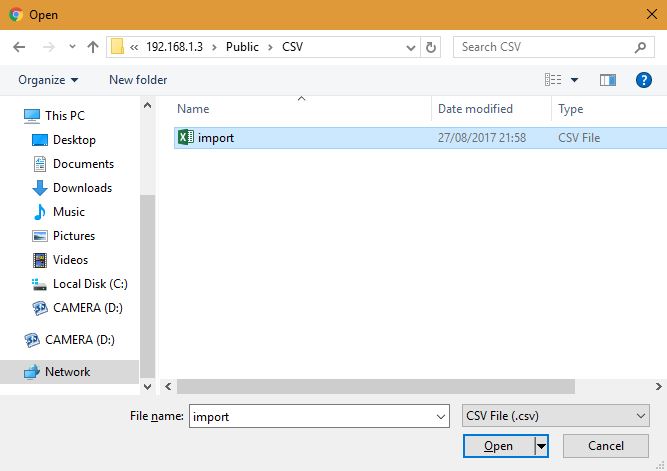667x471 pixels.
Task: Click the Back navigation arrow
Action: (19, 47)
